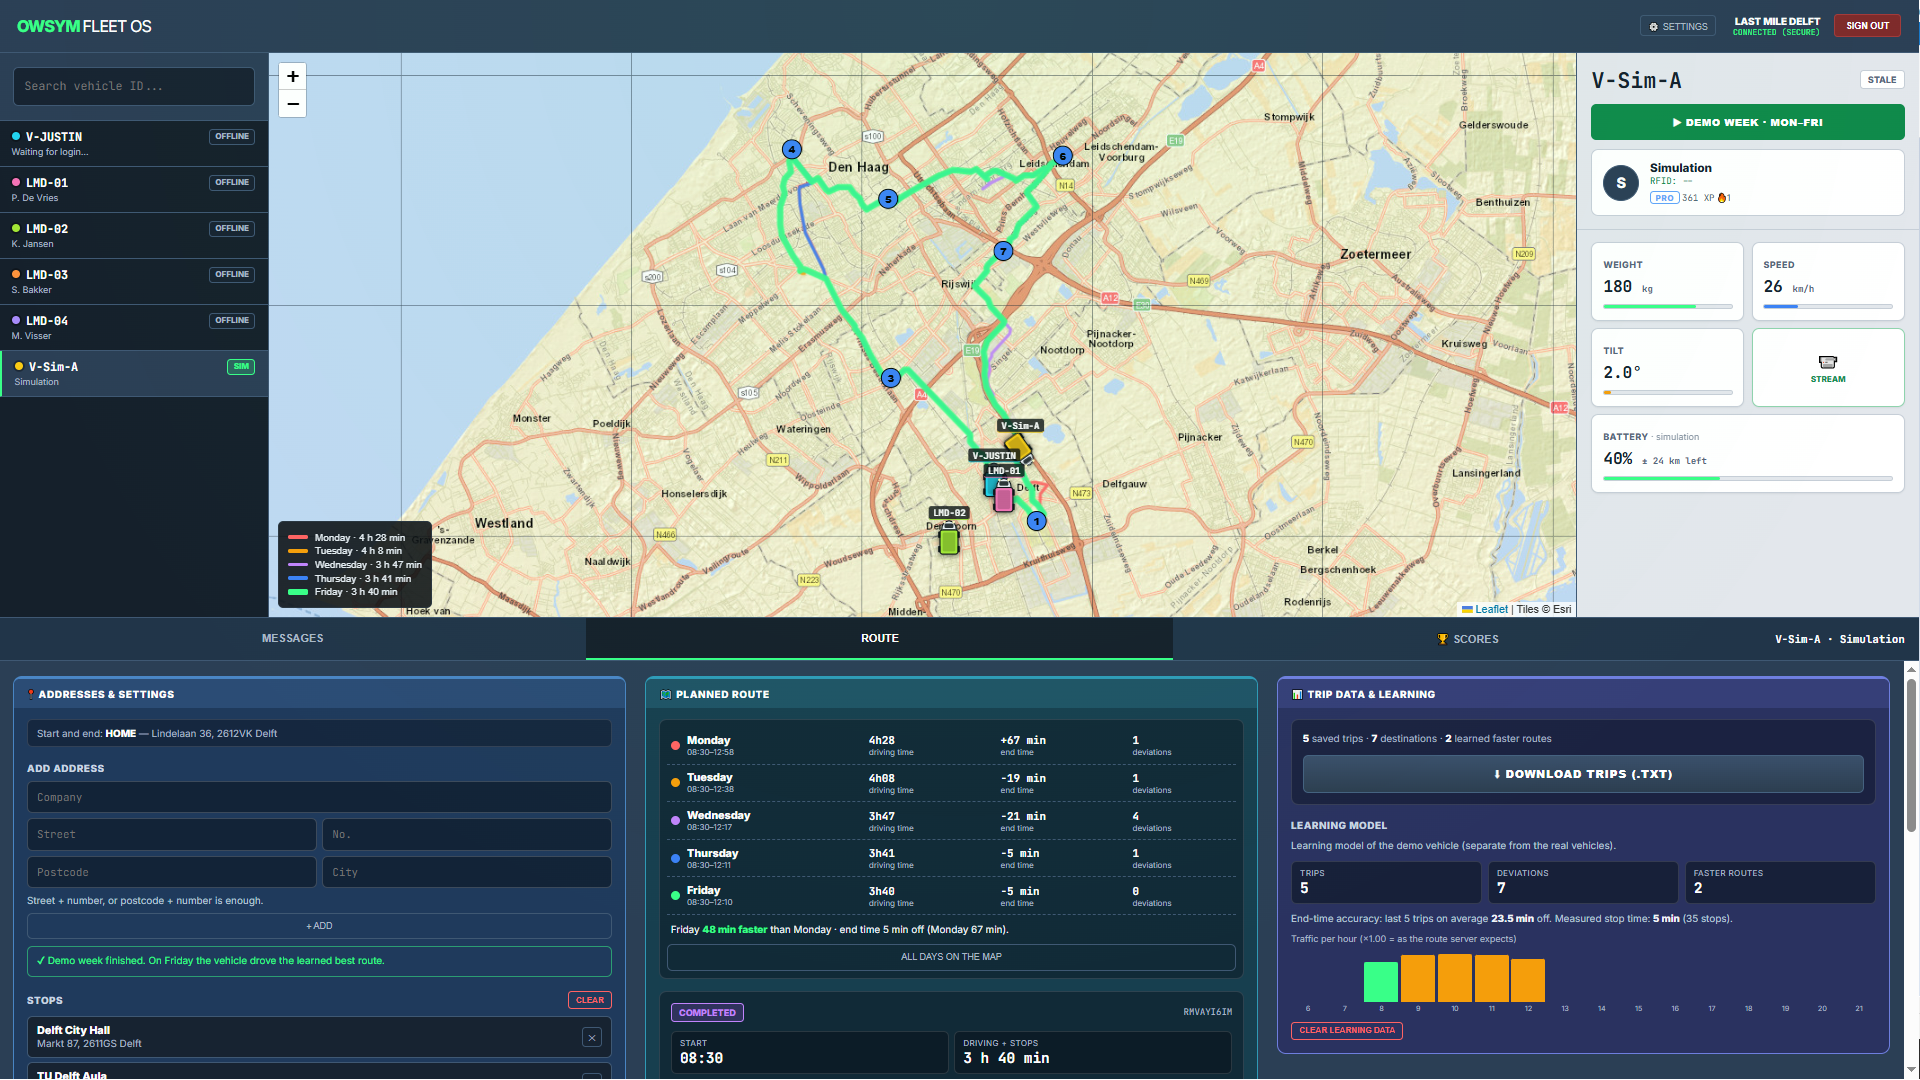Sign out of Fleet OS
Image resolution: width=1920 pixels, height=1080 pixels.
point(1867,26)
